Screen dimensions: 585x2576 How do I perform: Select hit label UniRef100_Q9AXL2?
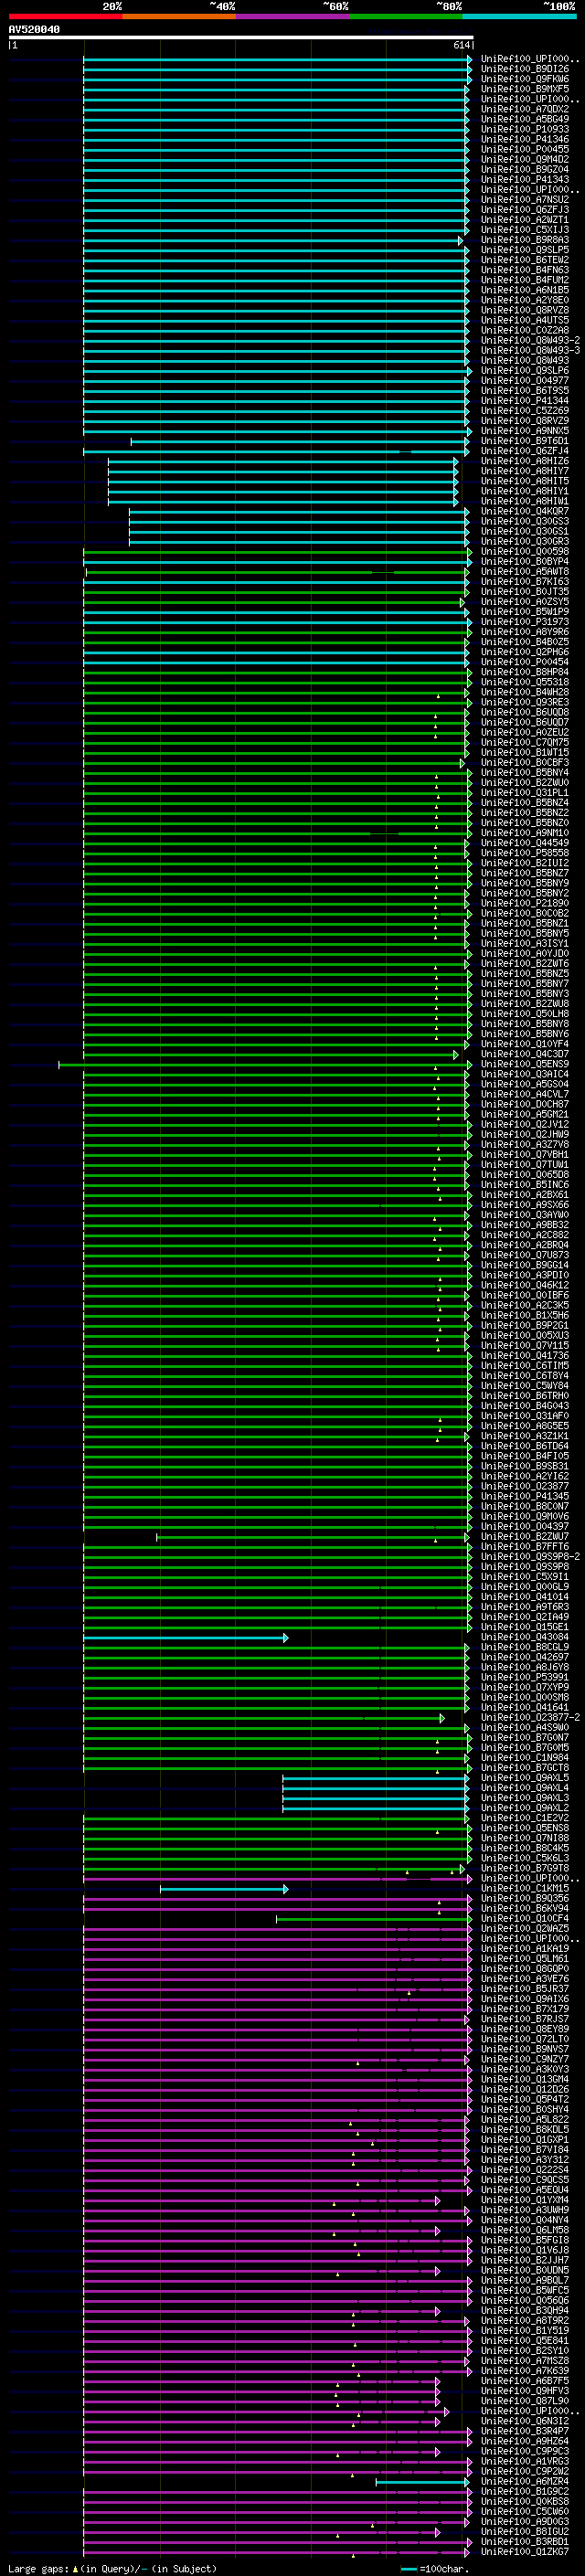pyautogui.click(x=524, y=1808)
